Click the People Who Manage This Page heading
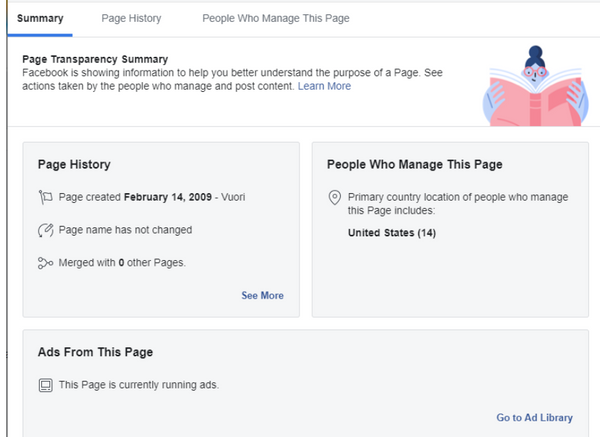600x437 pixels. (x=415, y=164)
